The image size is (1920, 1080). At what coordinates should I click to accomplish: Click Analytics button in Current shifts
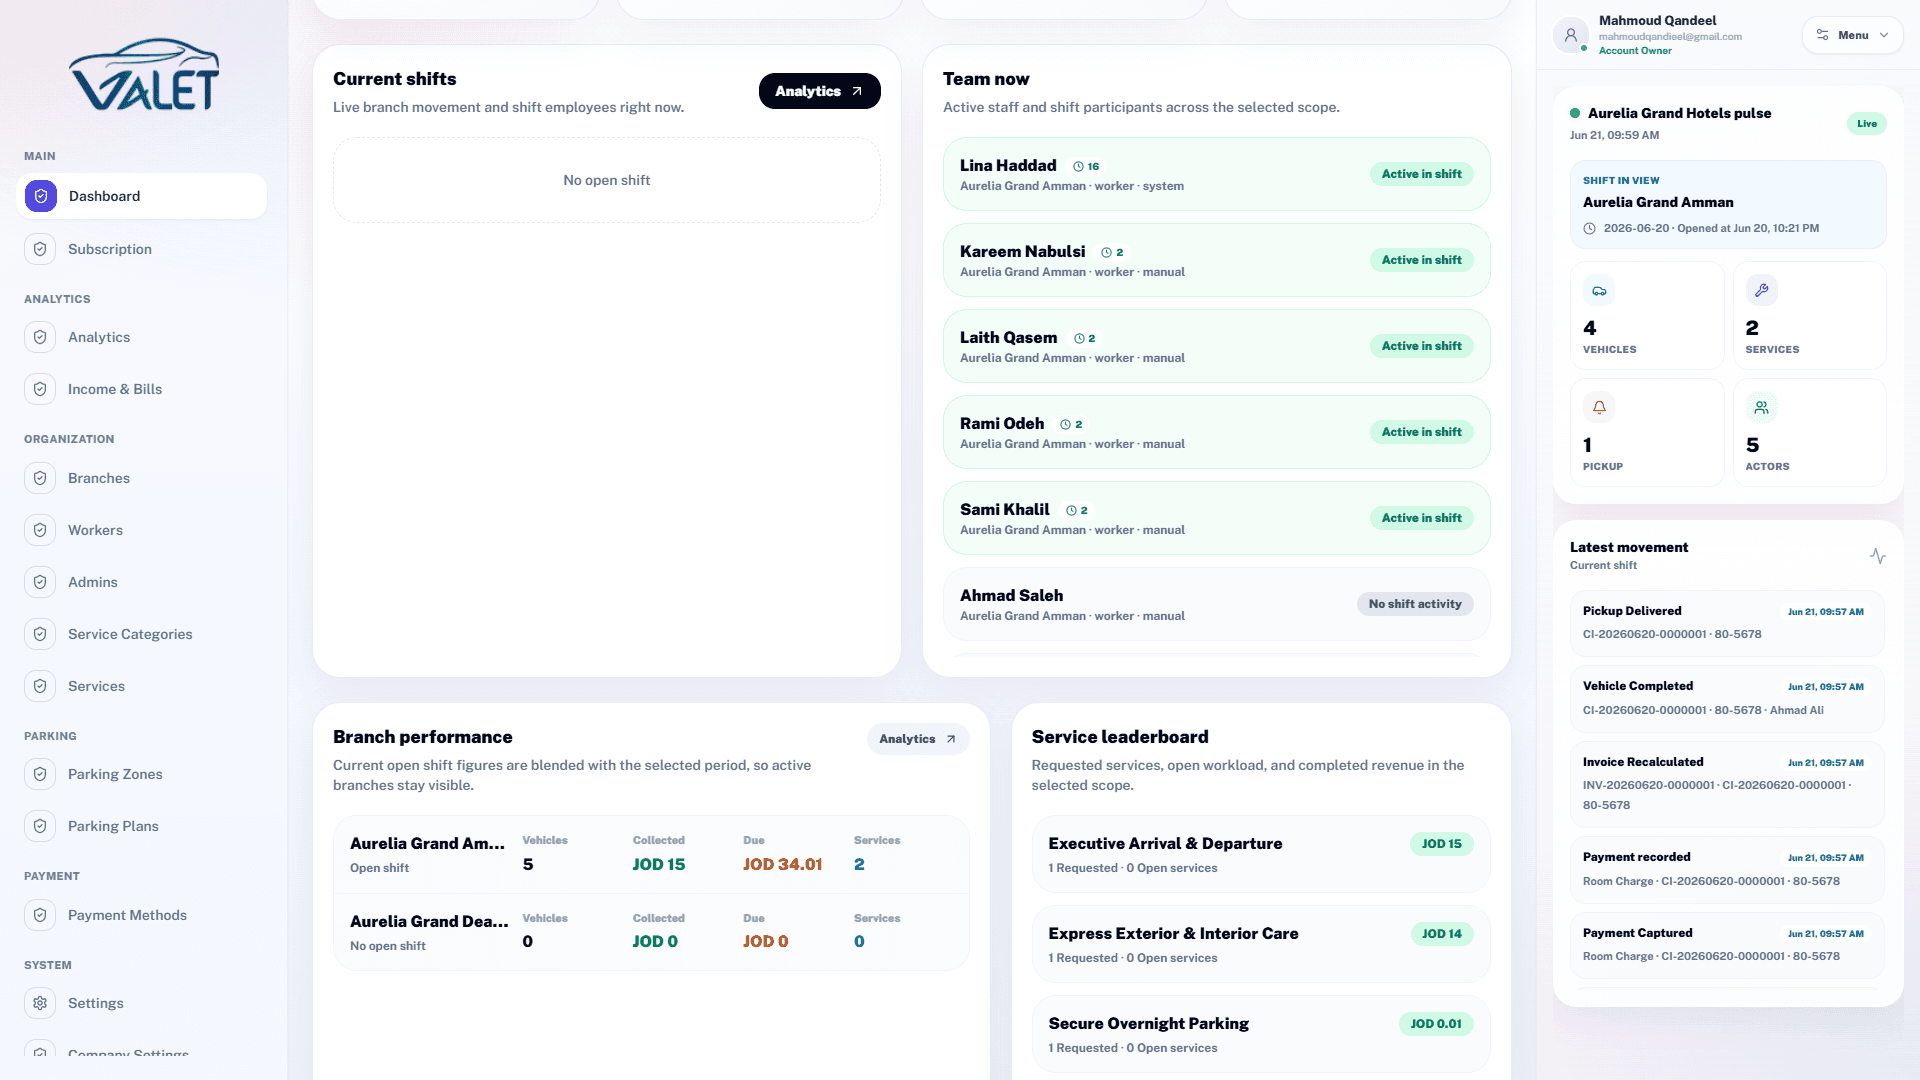click(x=819, y=91)
